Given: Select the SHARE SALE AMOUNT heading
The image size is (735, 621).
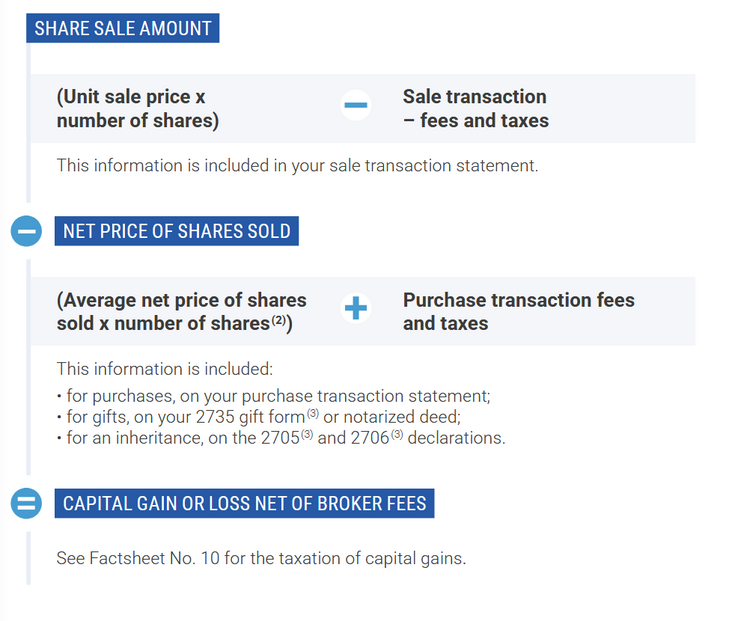Looking at the screenshot, I should pos(123,28).
